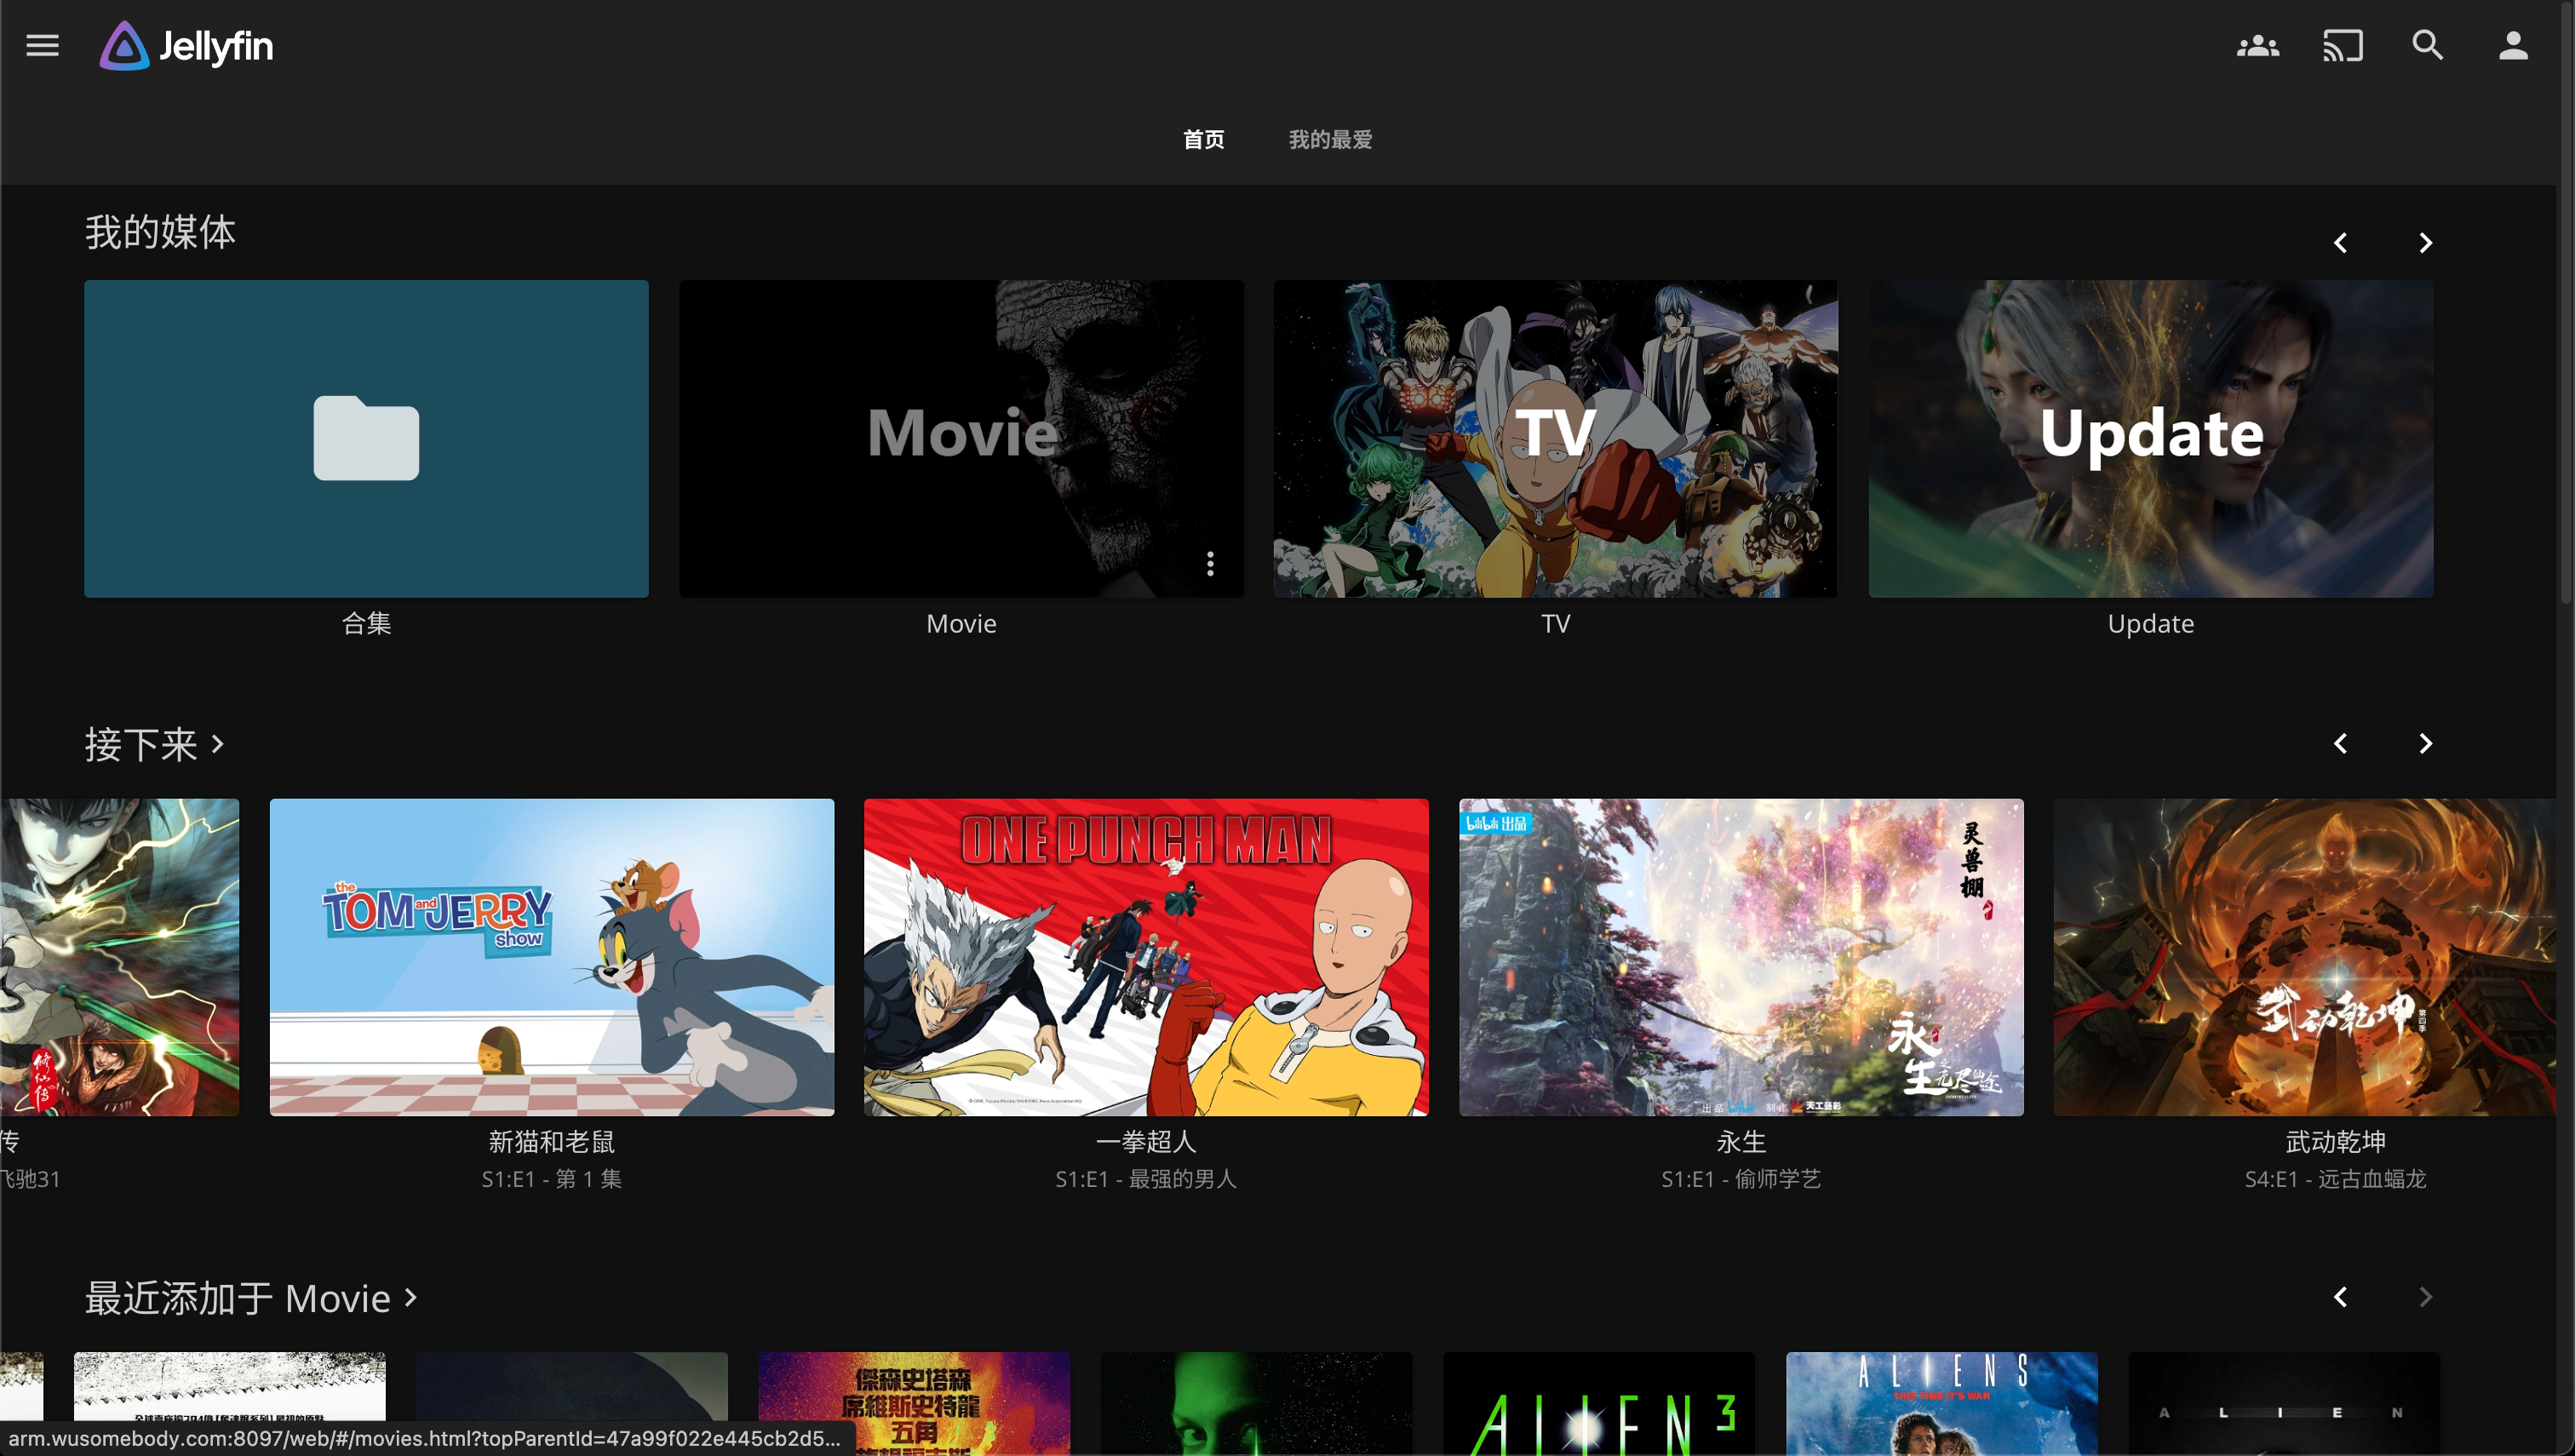Open the search icon
The image size is (2575, 1456).
[x=2428, y=46]
